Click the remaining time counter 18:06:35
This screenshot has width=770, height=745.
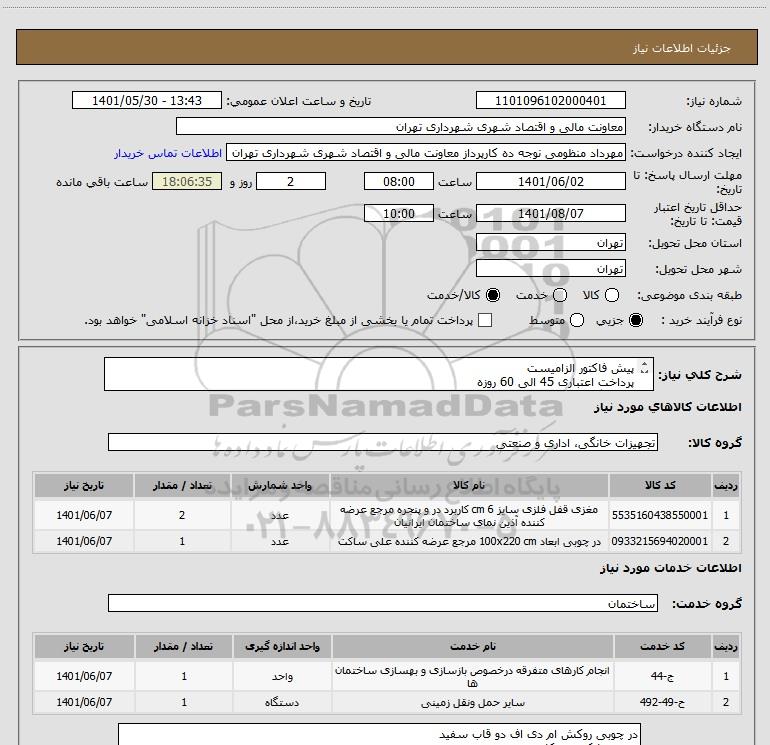pos(187,181)
